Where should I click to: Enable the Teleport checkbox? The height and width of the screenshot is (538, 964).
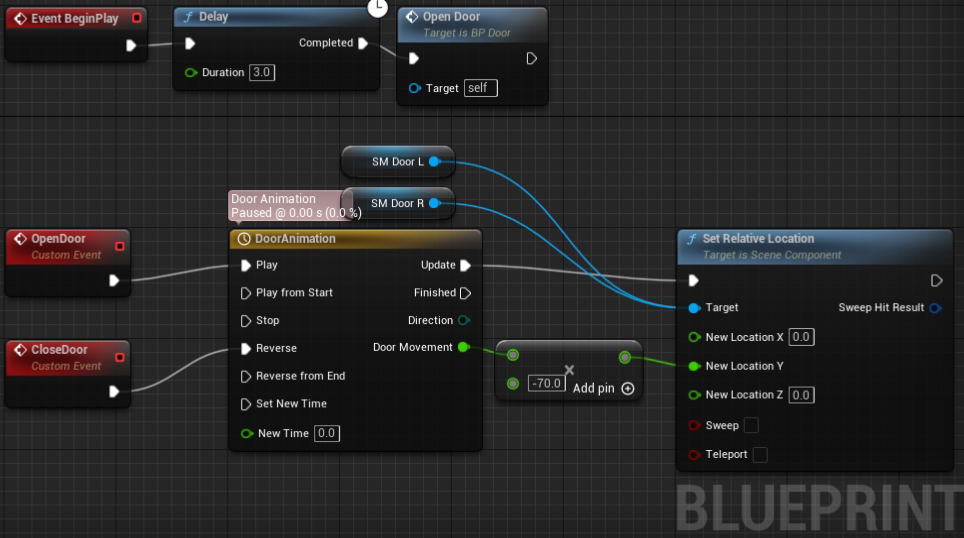click(x=760, y=454)
